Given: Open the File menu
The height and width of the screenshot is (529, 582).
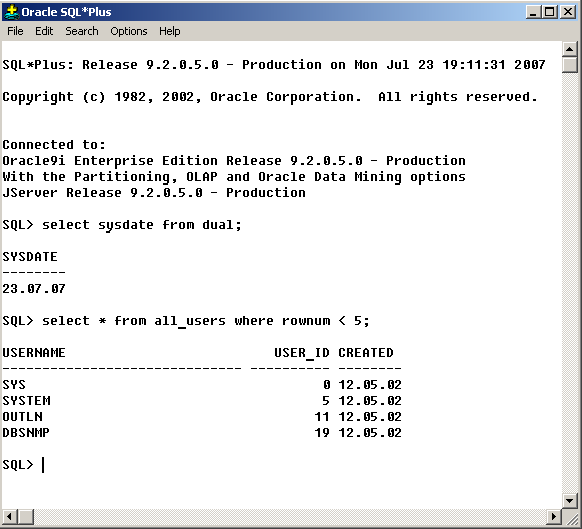Looking at the screenshot, I should (x=15, y=31).
